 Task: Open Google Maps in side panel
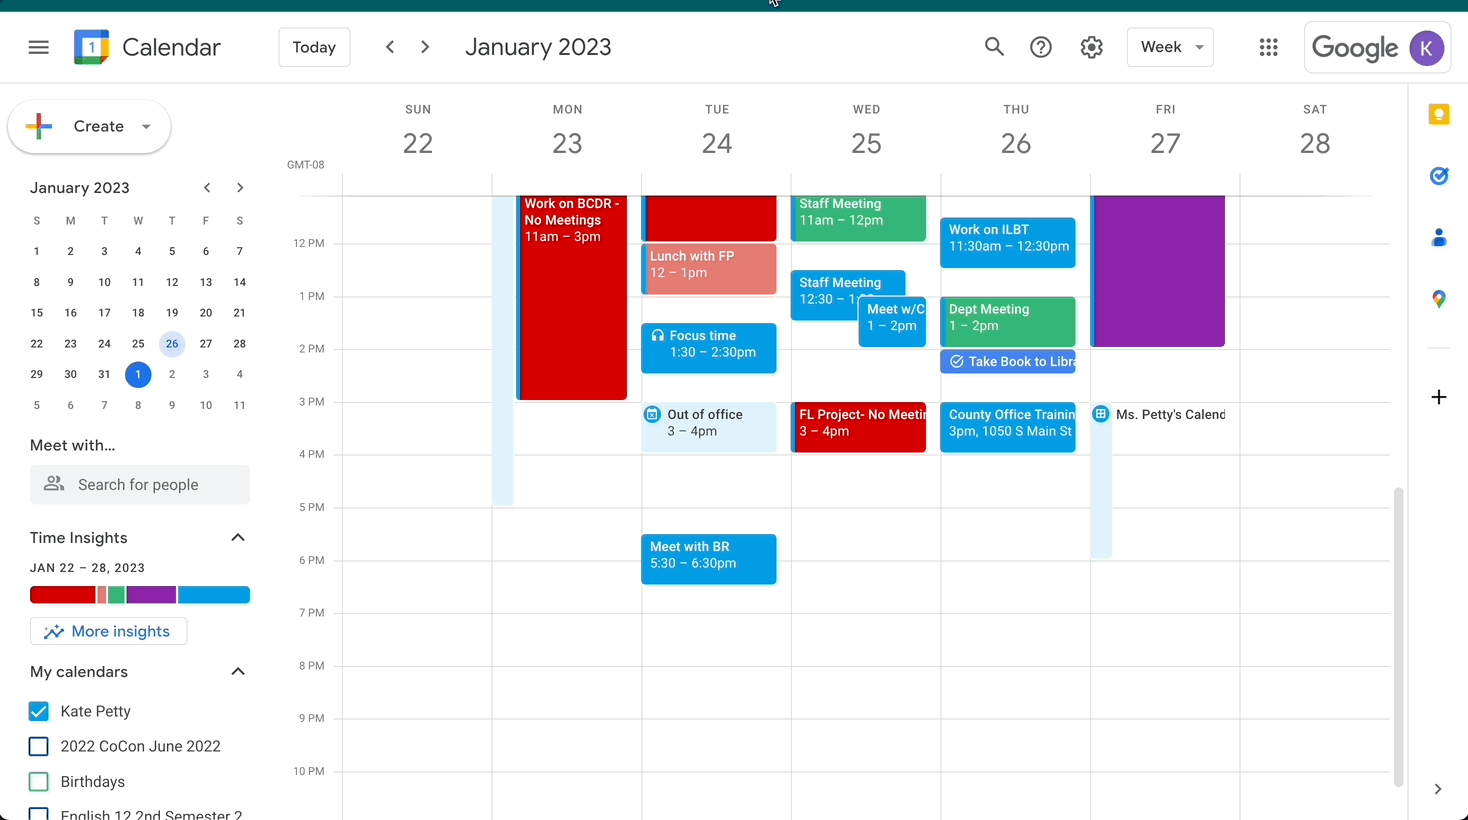pyautogui.click(x=1439, y=299)
